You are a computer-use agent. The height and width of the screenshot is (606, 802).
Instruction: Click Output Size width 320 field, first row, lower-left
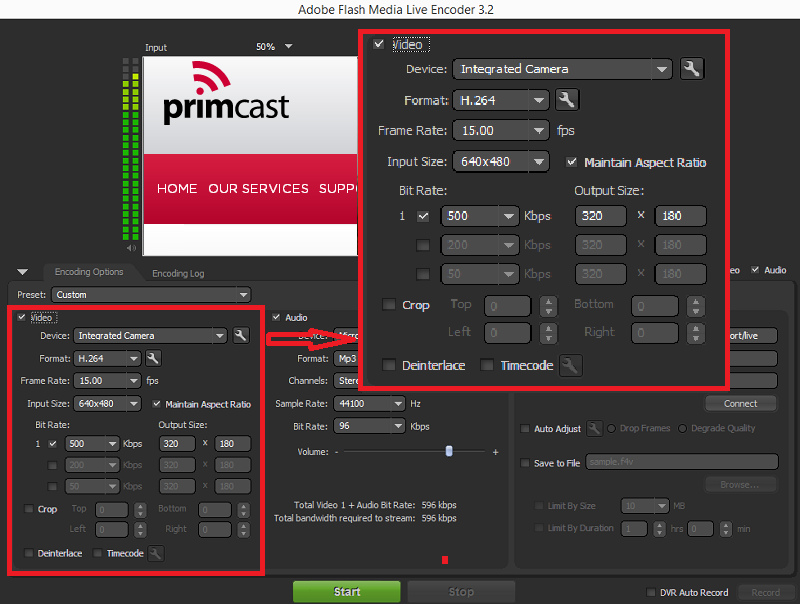point(177,443)
